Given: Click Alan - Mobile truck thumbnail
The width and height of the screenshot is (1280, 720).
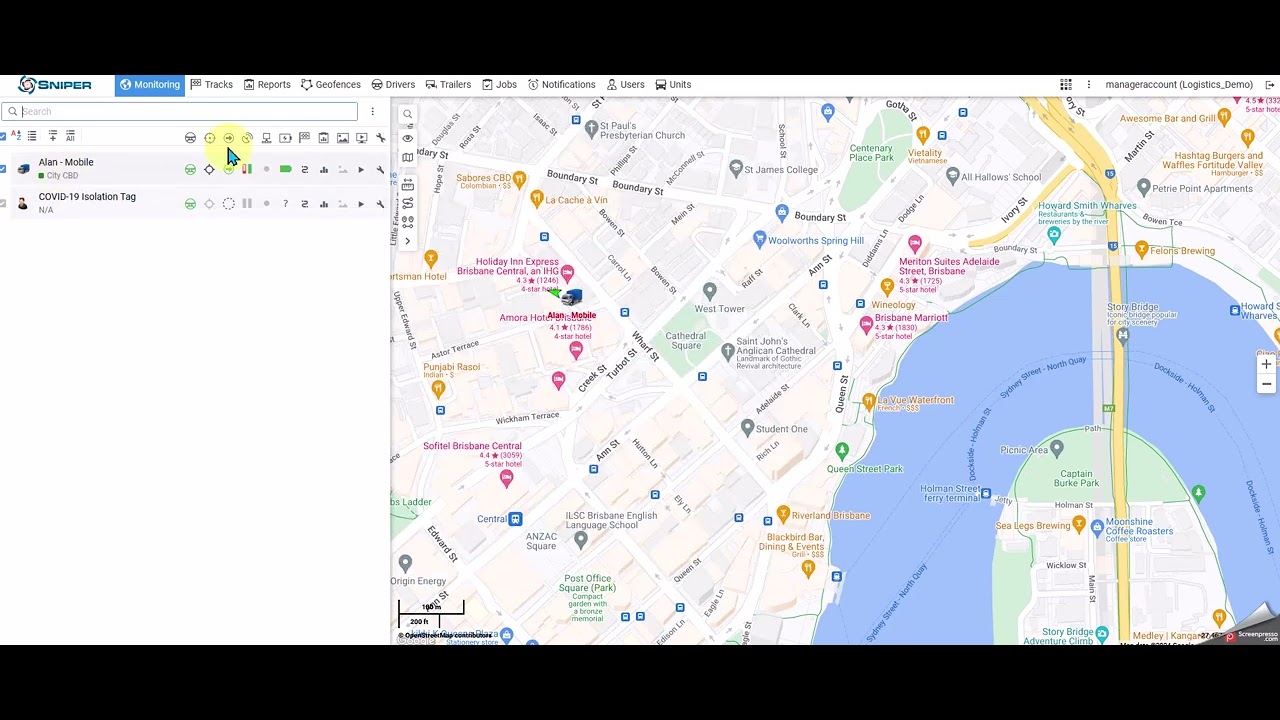Looking at the screenshot, I should 23,169.
